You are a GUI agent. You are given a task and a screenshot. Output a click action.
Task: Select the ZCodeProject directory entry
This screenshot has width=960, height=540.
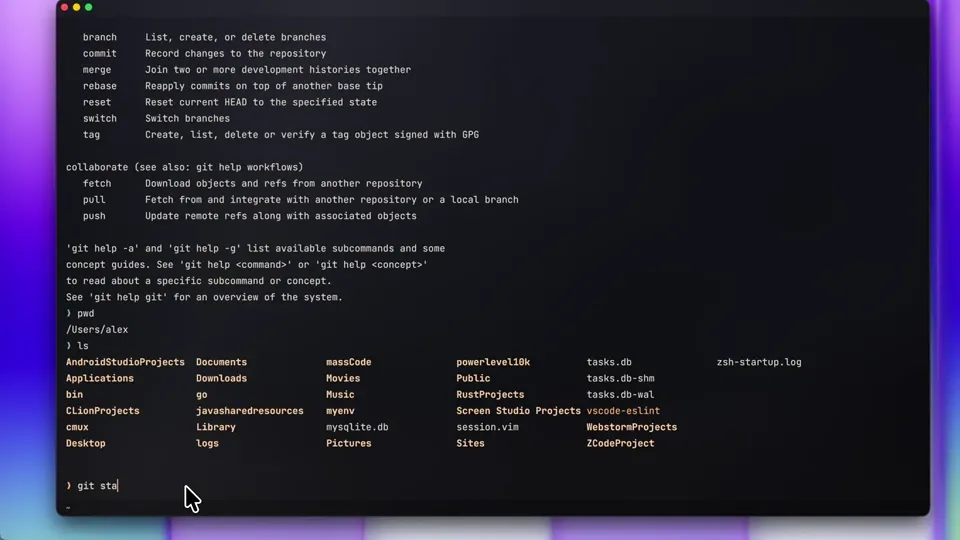(620, 443)
